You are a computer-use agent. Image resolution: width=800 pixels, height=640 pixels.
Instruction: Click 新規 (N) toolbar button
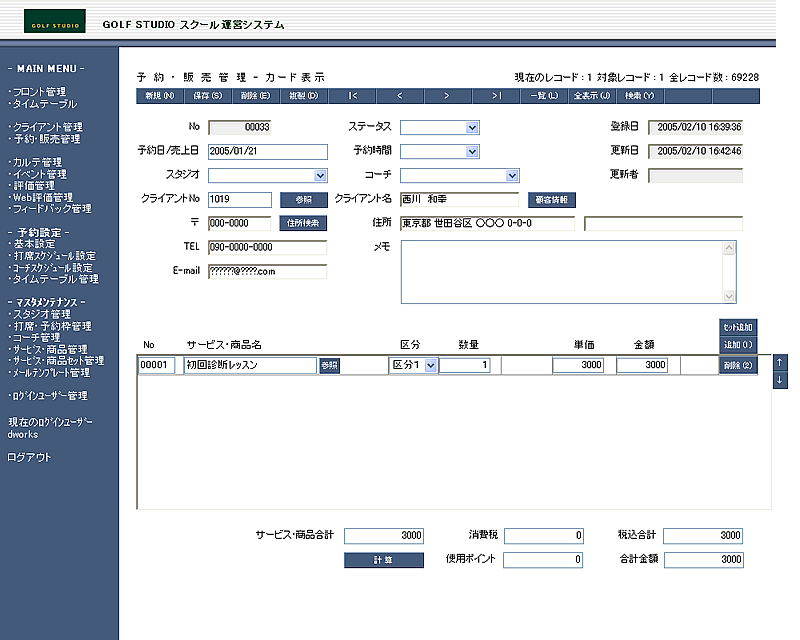point(160,96)
